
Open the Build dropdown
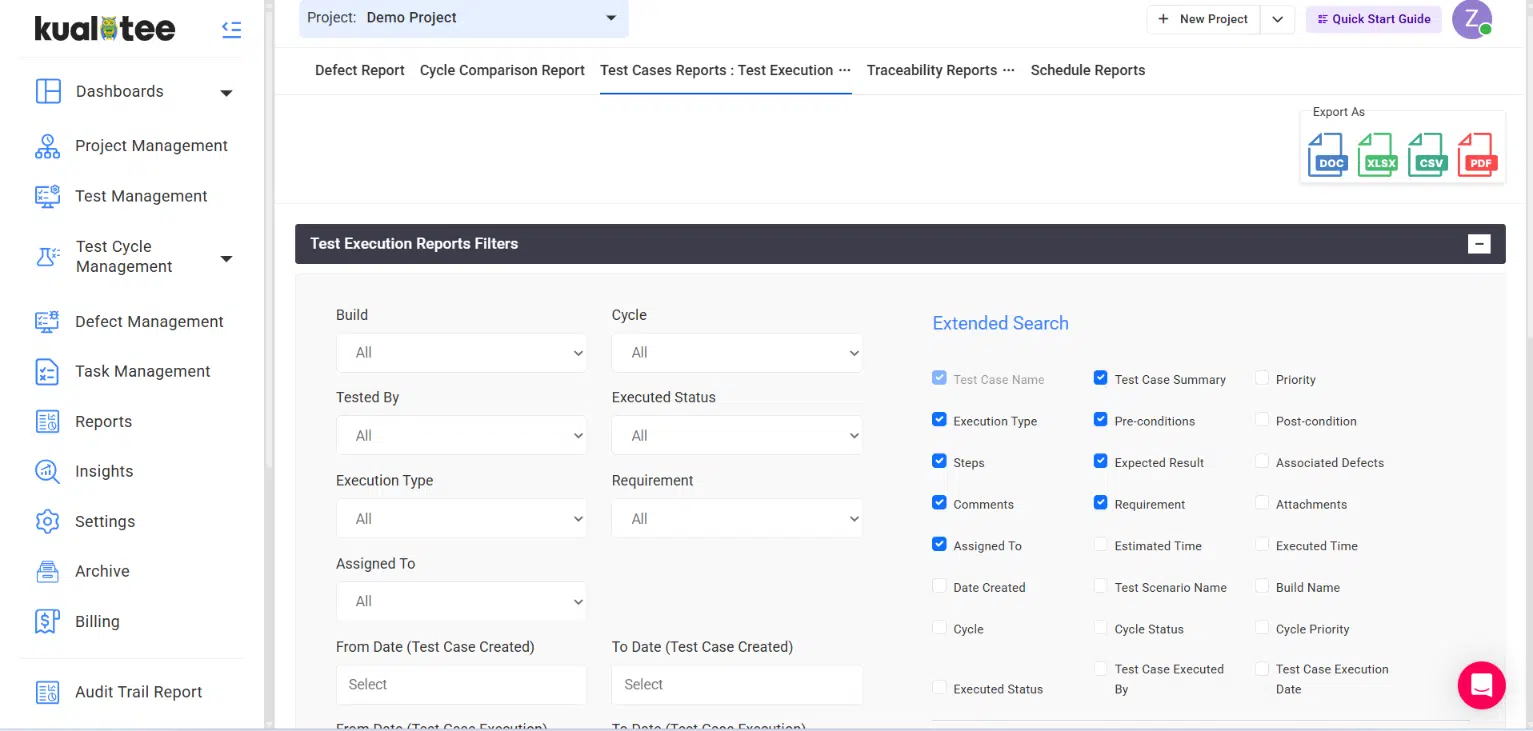461,353
